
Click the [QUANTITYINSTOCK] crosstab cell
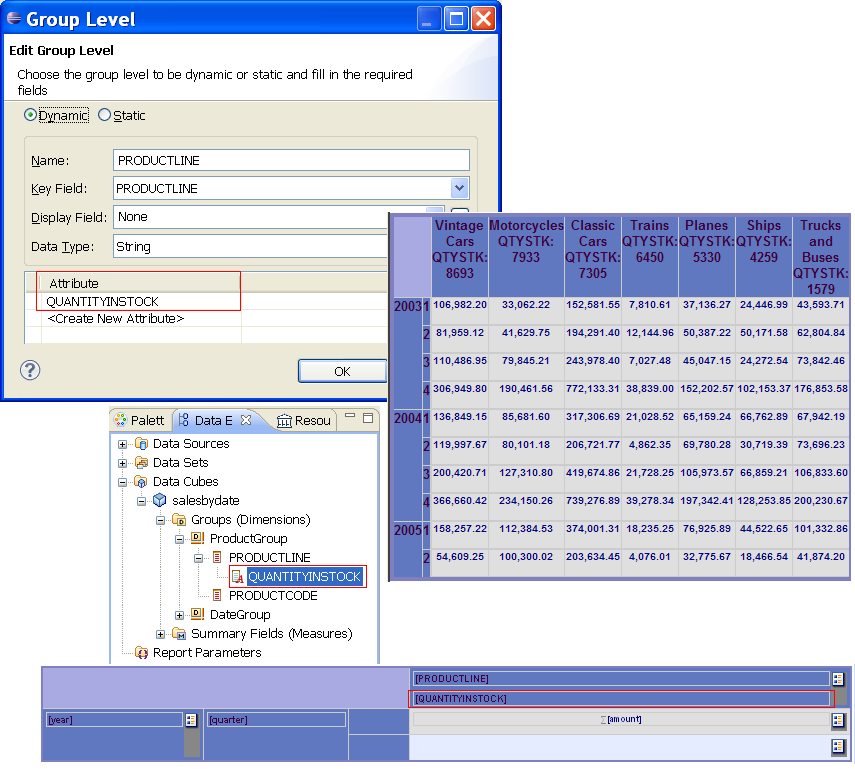[x=621, y=699]
